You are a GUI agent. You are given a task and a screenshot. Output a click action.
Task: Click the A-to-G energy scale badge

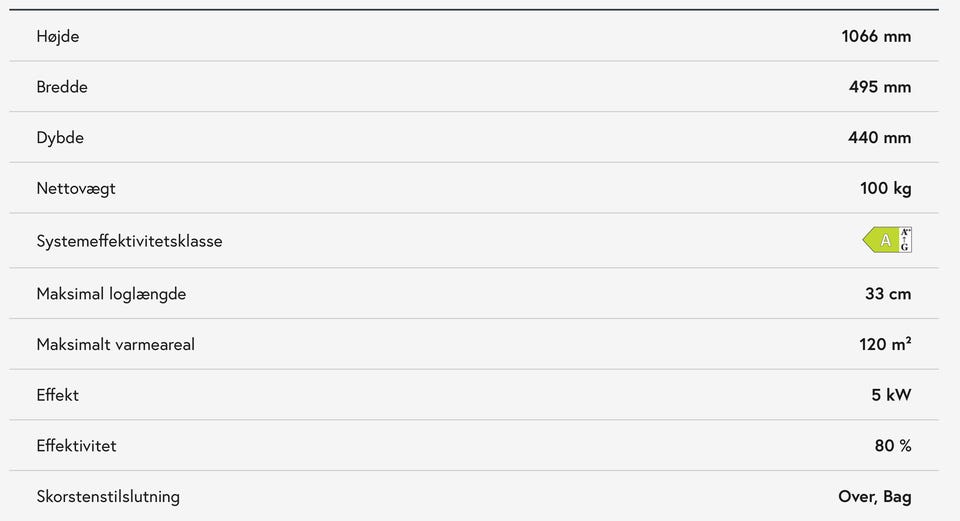click(x=905, y=240)
